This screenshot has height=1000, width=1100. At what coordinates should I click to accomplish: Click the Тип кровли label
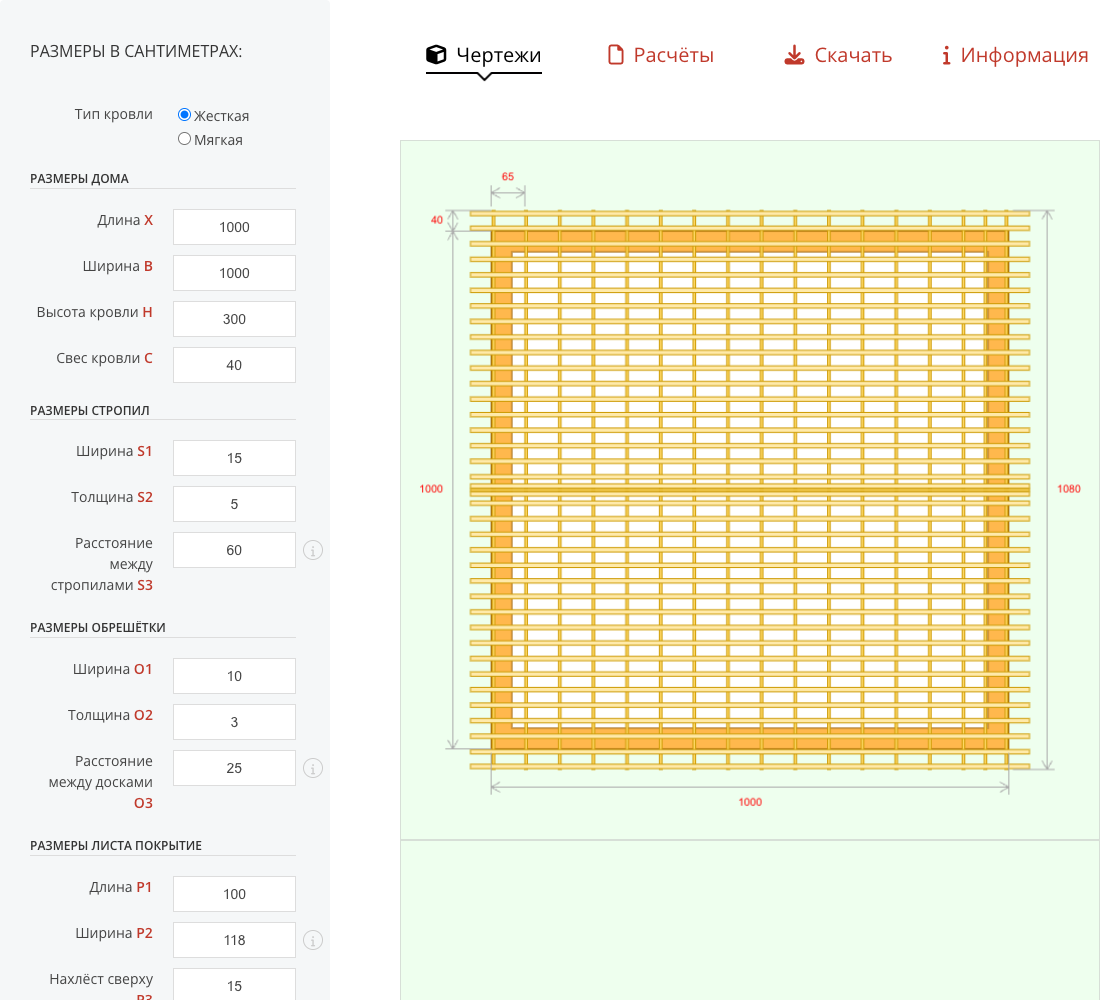[114, 114]
